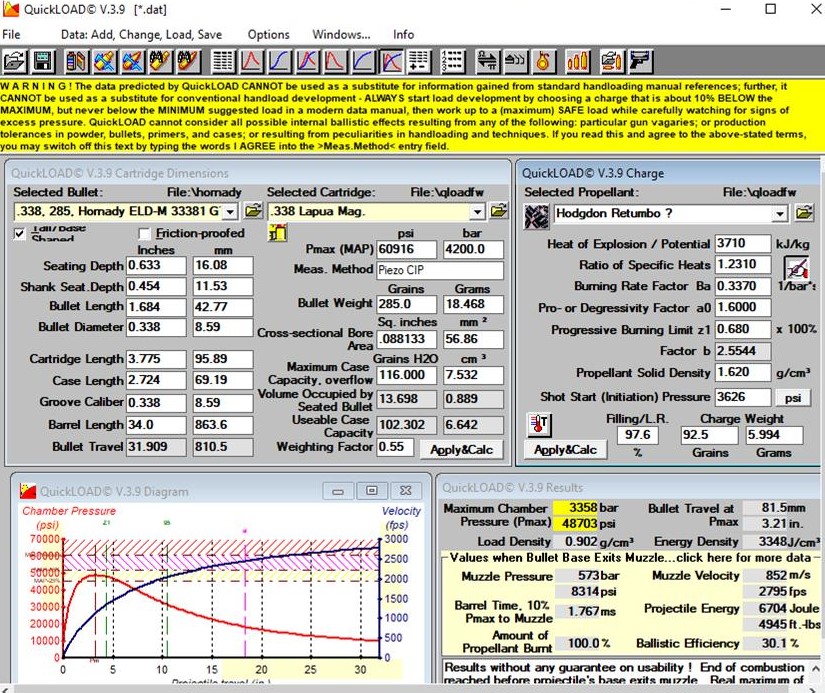Click the powder granules picture icon
The height and width of the screenshot is (693, 825).
coord(536,216)
